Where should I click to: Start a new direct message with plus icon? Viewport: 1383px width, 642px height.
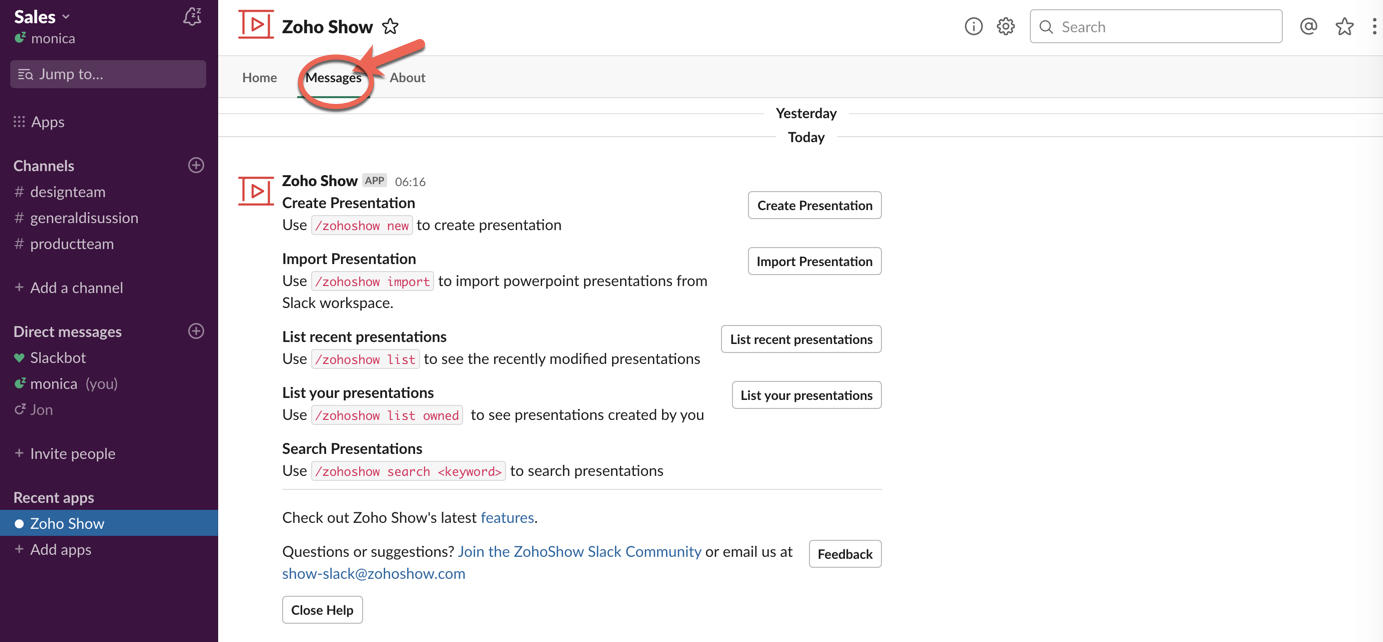196,331
